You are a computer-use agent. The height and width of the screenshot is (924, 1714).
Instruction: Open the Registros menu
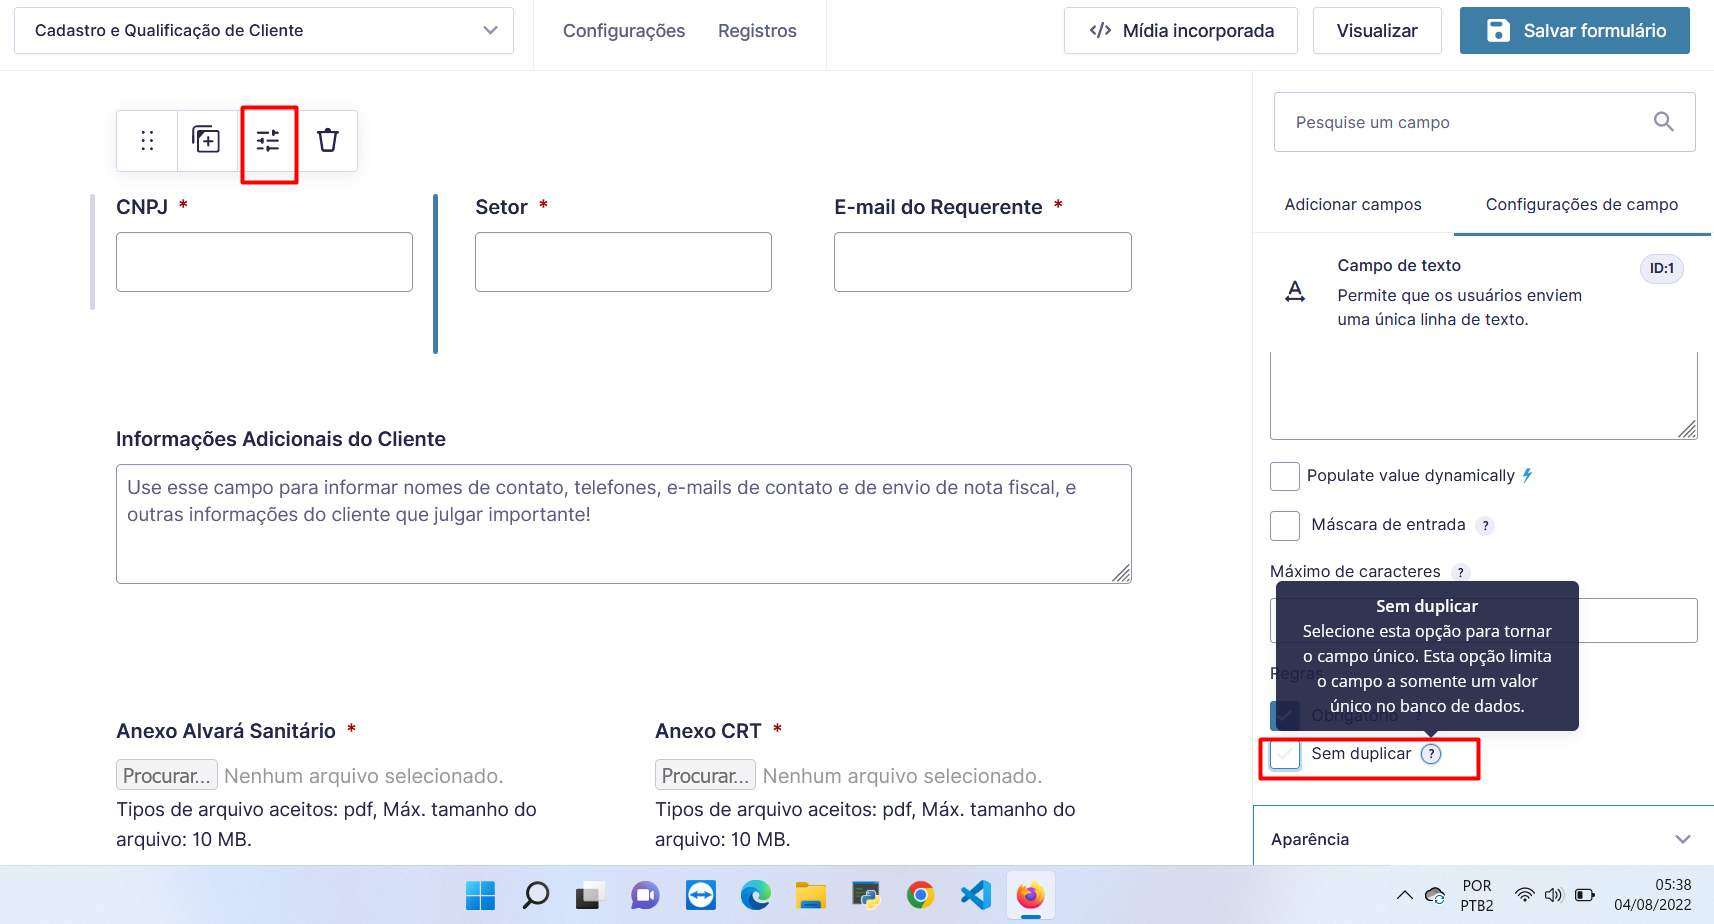tap(757, 31)
